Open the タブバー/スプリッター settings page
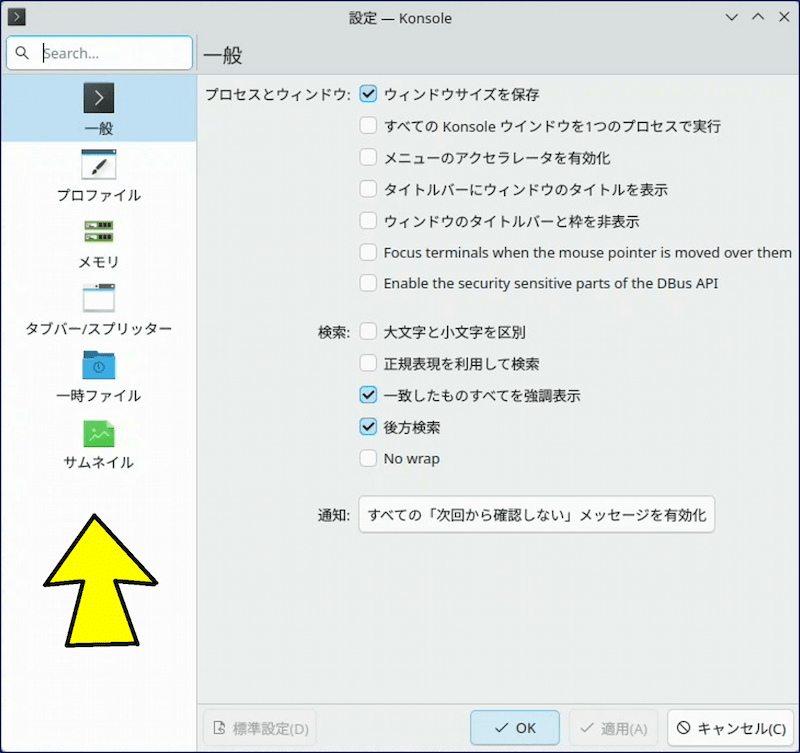800x753 pixels. [x=98, y=299]
